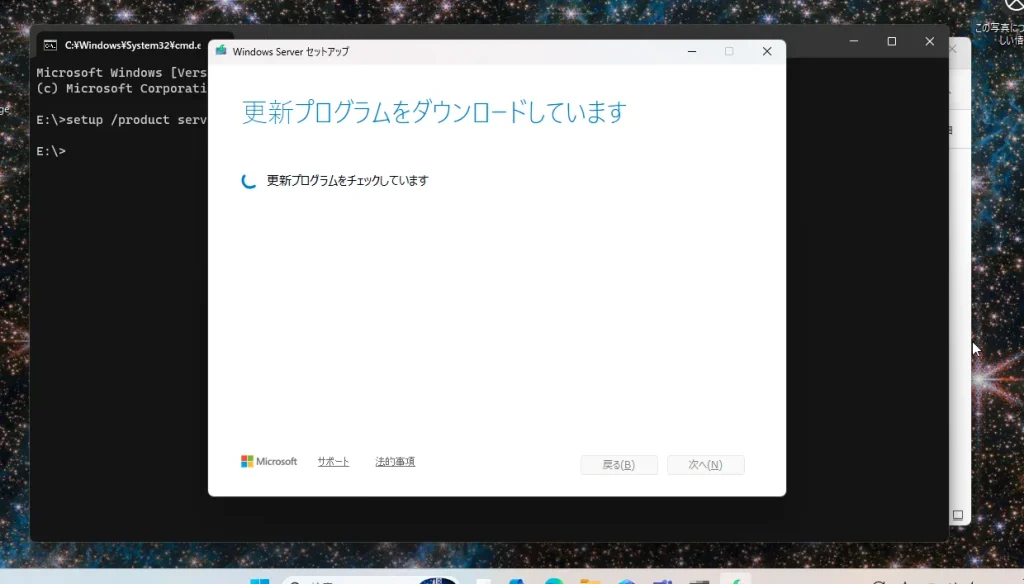This screenshot has width=1024, height=584.
Task: Click the 次へ(N) button
Action: pos(705,465)
